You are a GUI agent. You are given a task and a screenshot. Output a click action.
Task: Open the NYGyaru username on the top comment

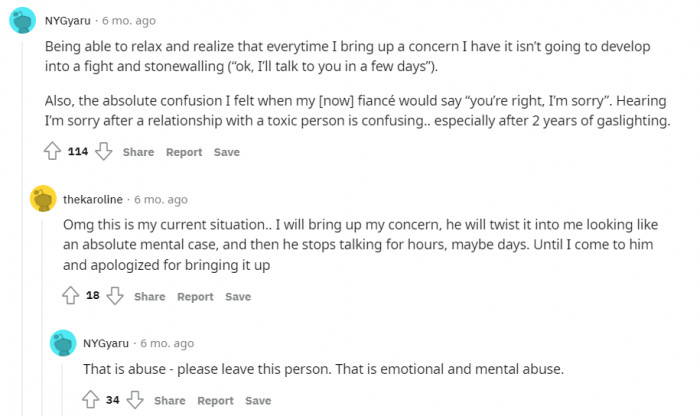pyautogui.click(x=66, y=19)
